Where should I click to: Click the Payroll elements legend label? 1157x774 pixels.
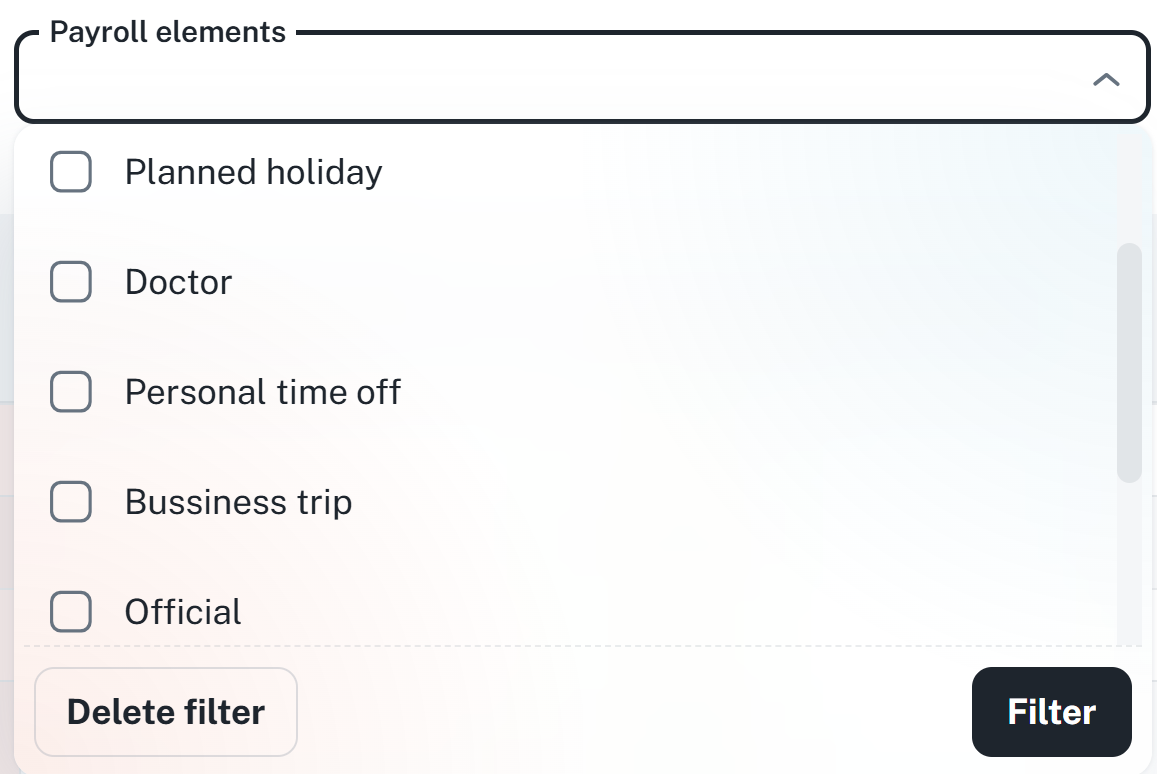tap(168, 32)
